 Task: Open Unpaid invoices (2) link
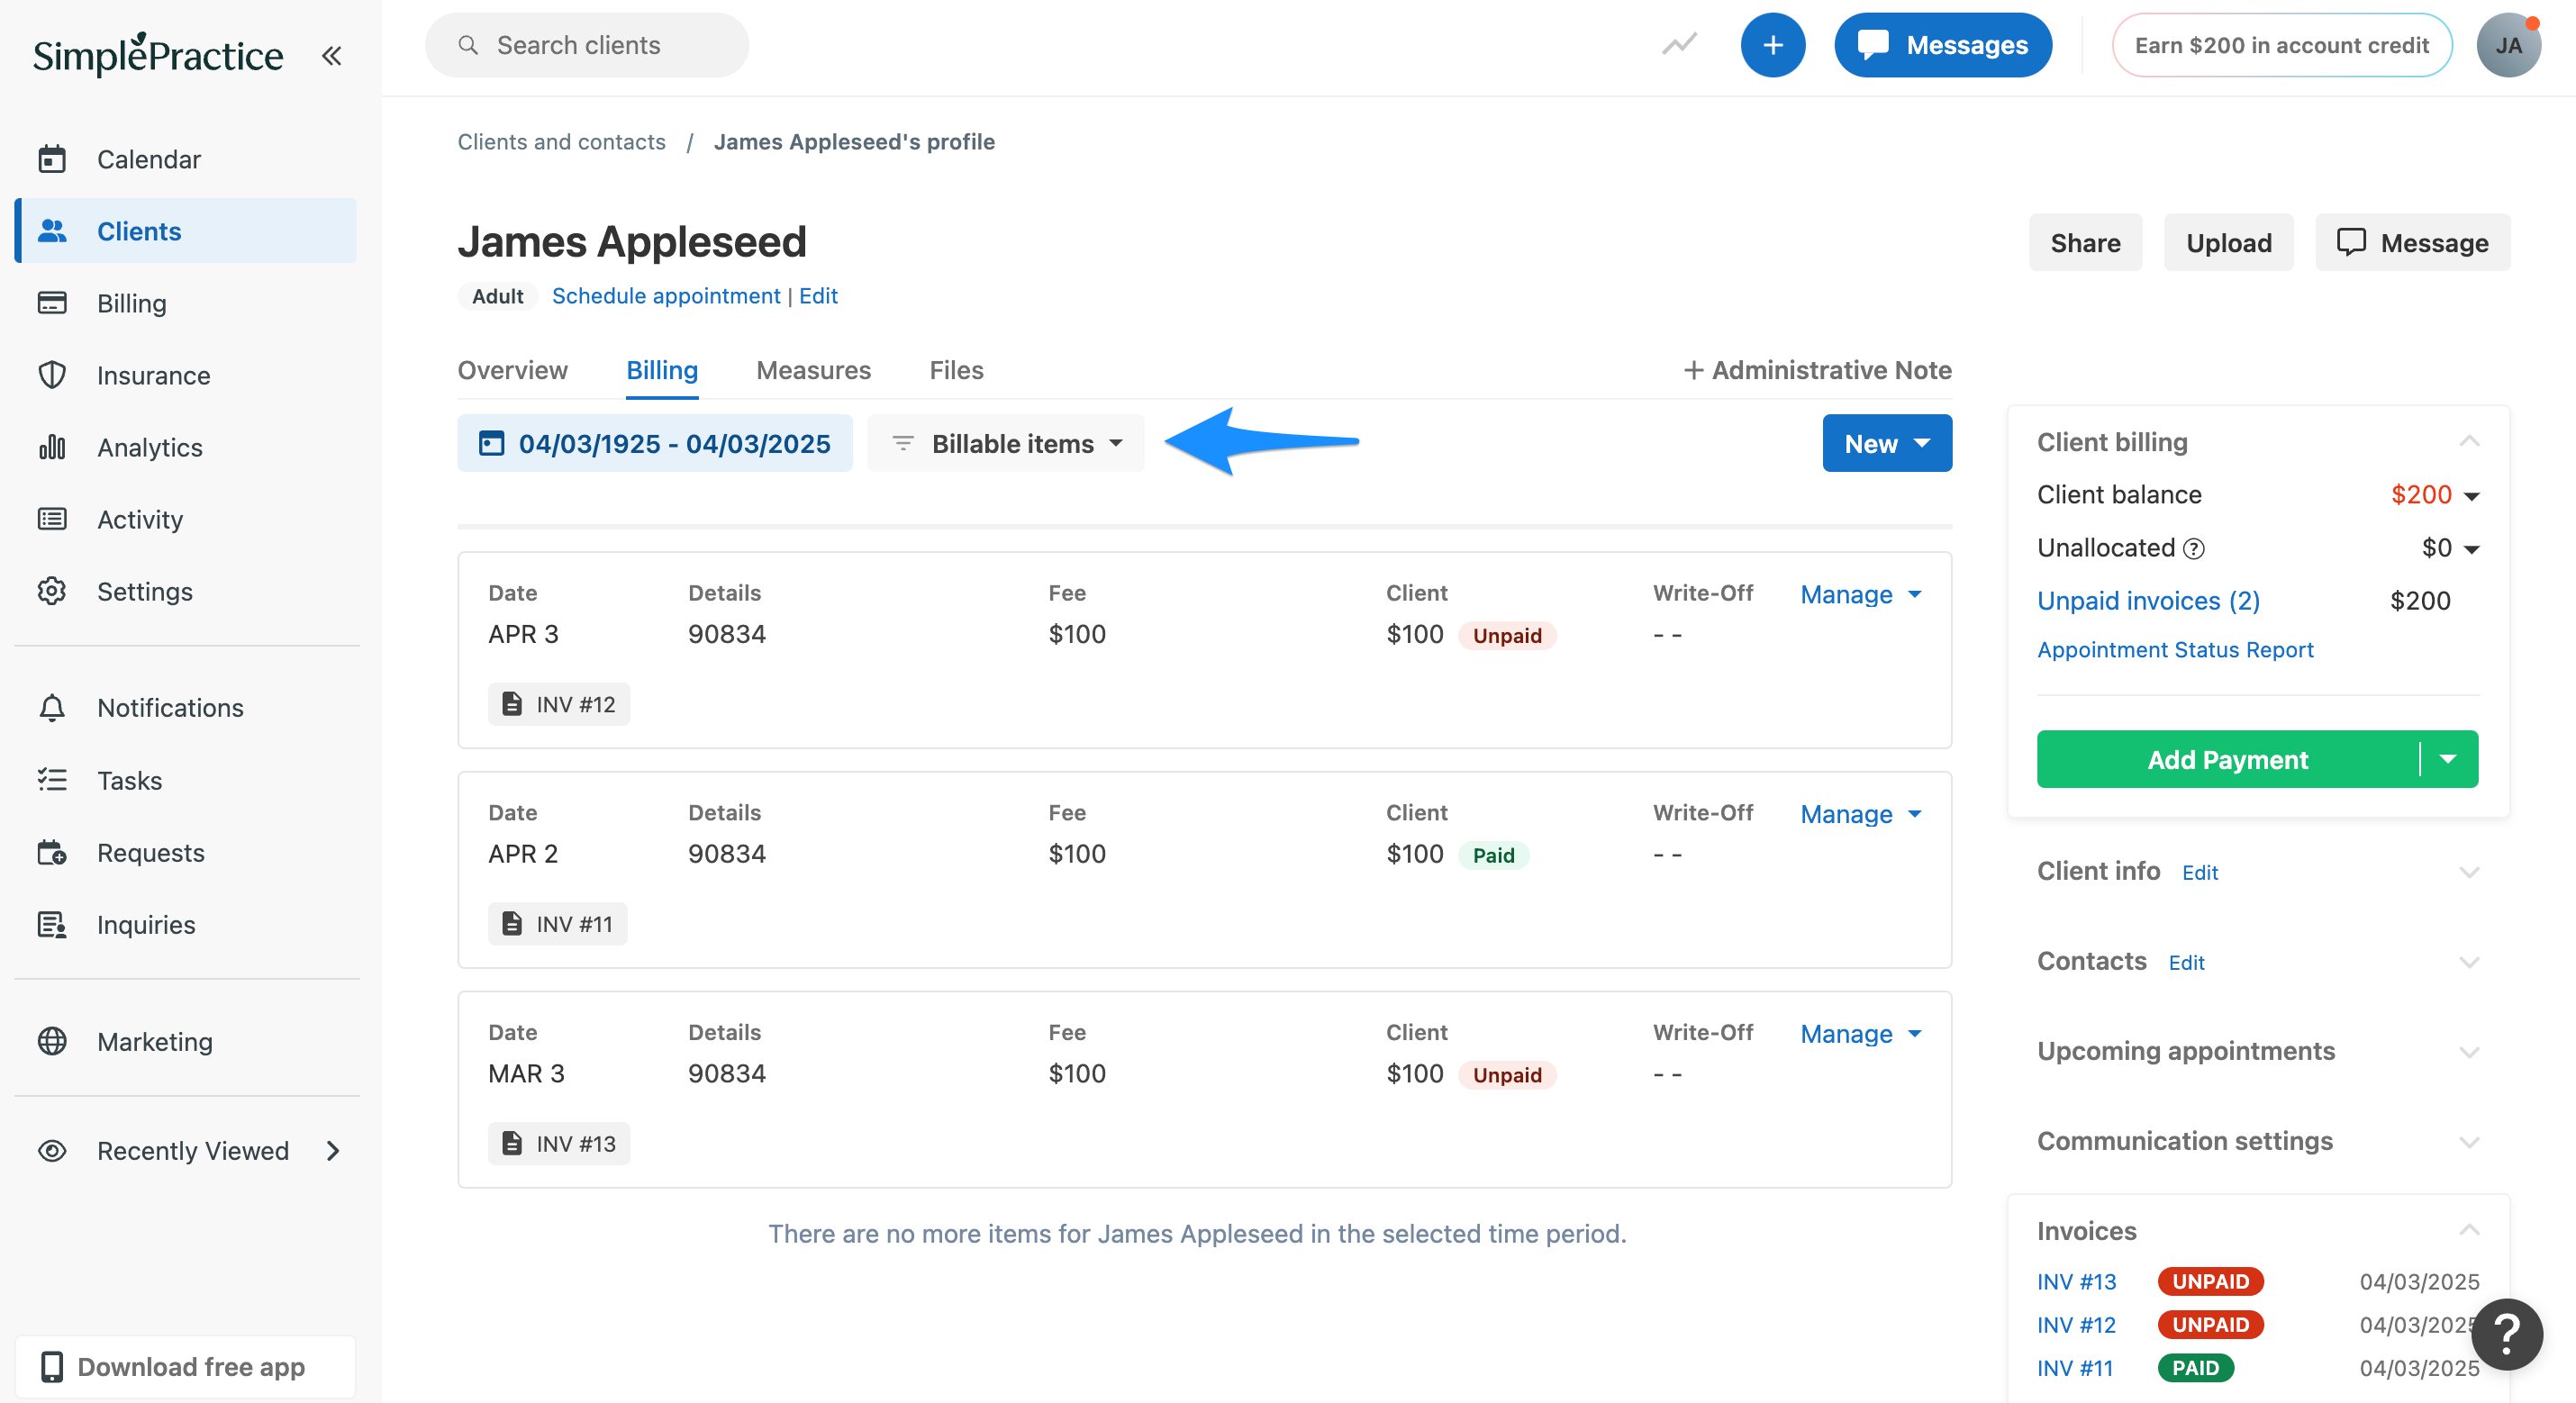click(x=2148, y=600)
